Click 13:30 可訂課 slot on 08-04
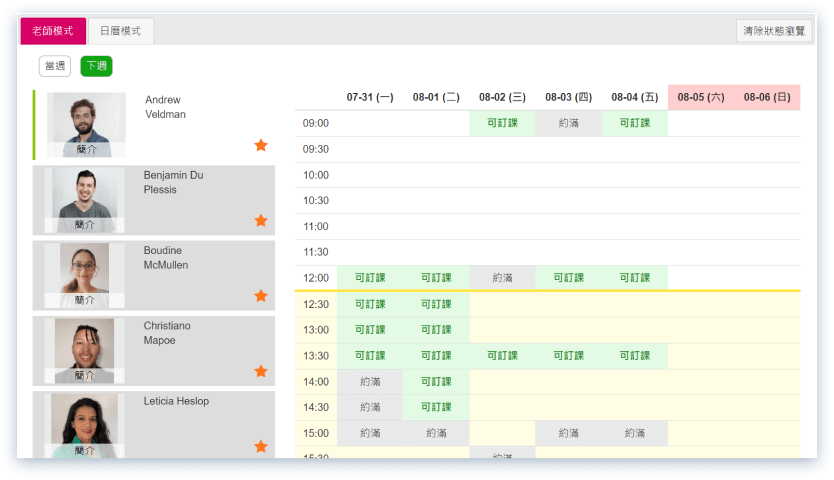 (x=634, y=355)
